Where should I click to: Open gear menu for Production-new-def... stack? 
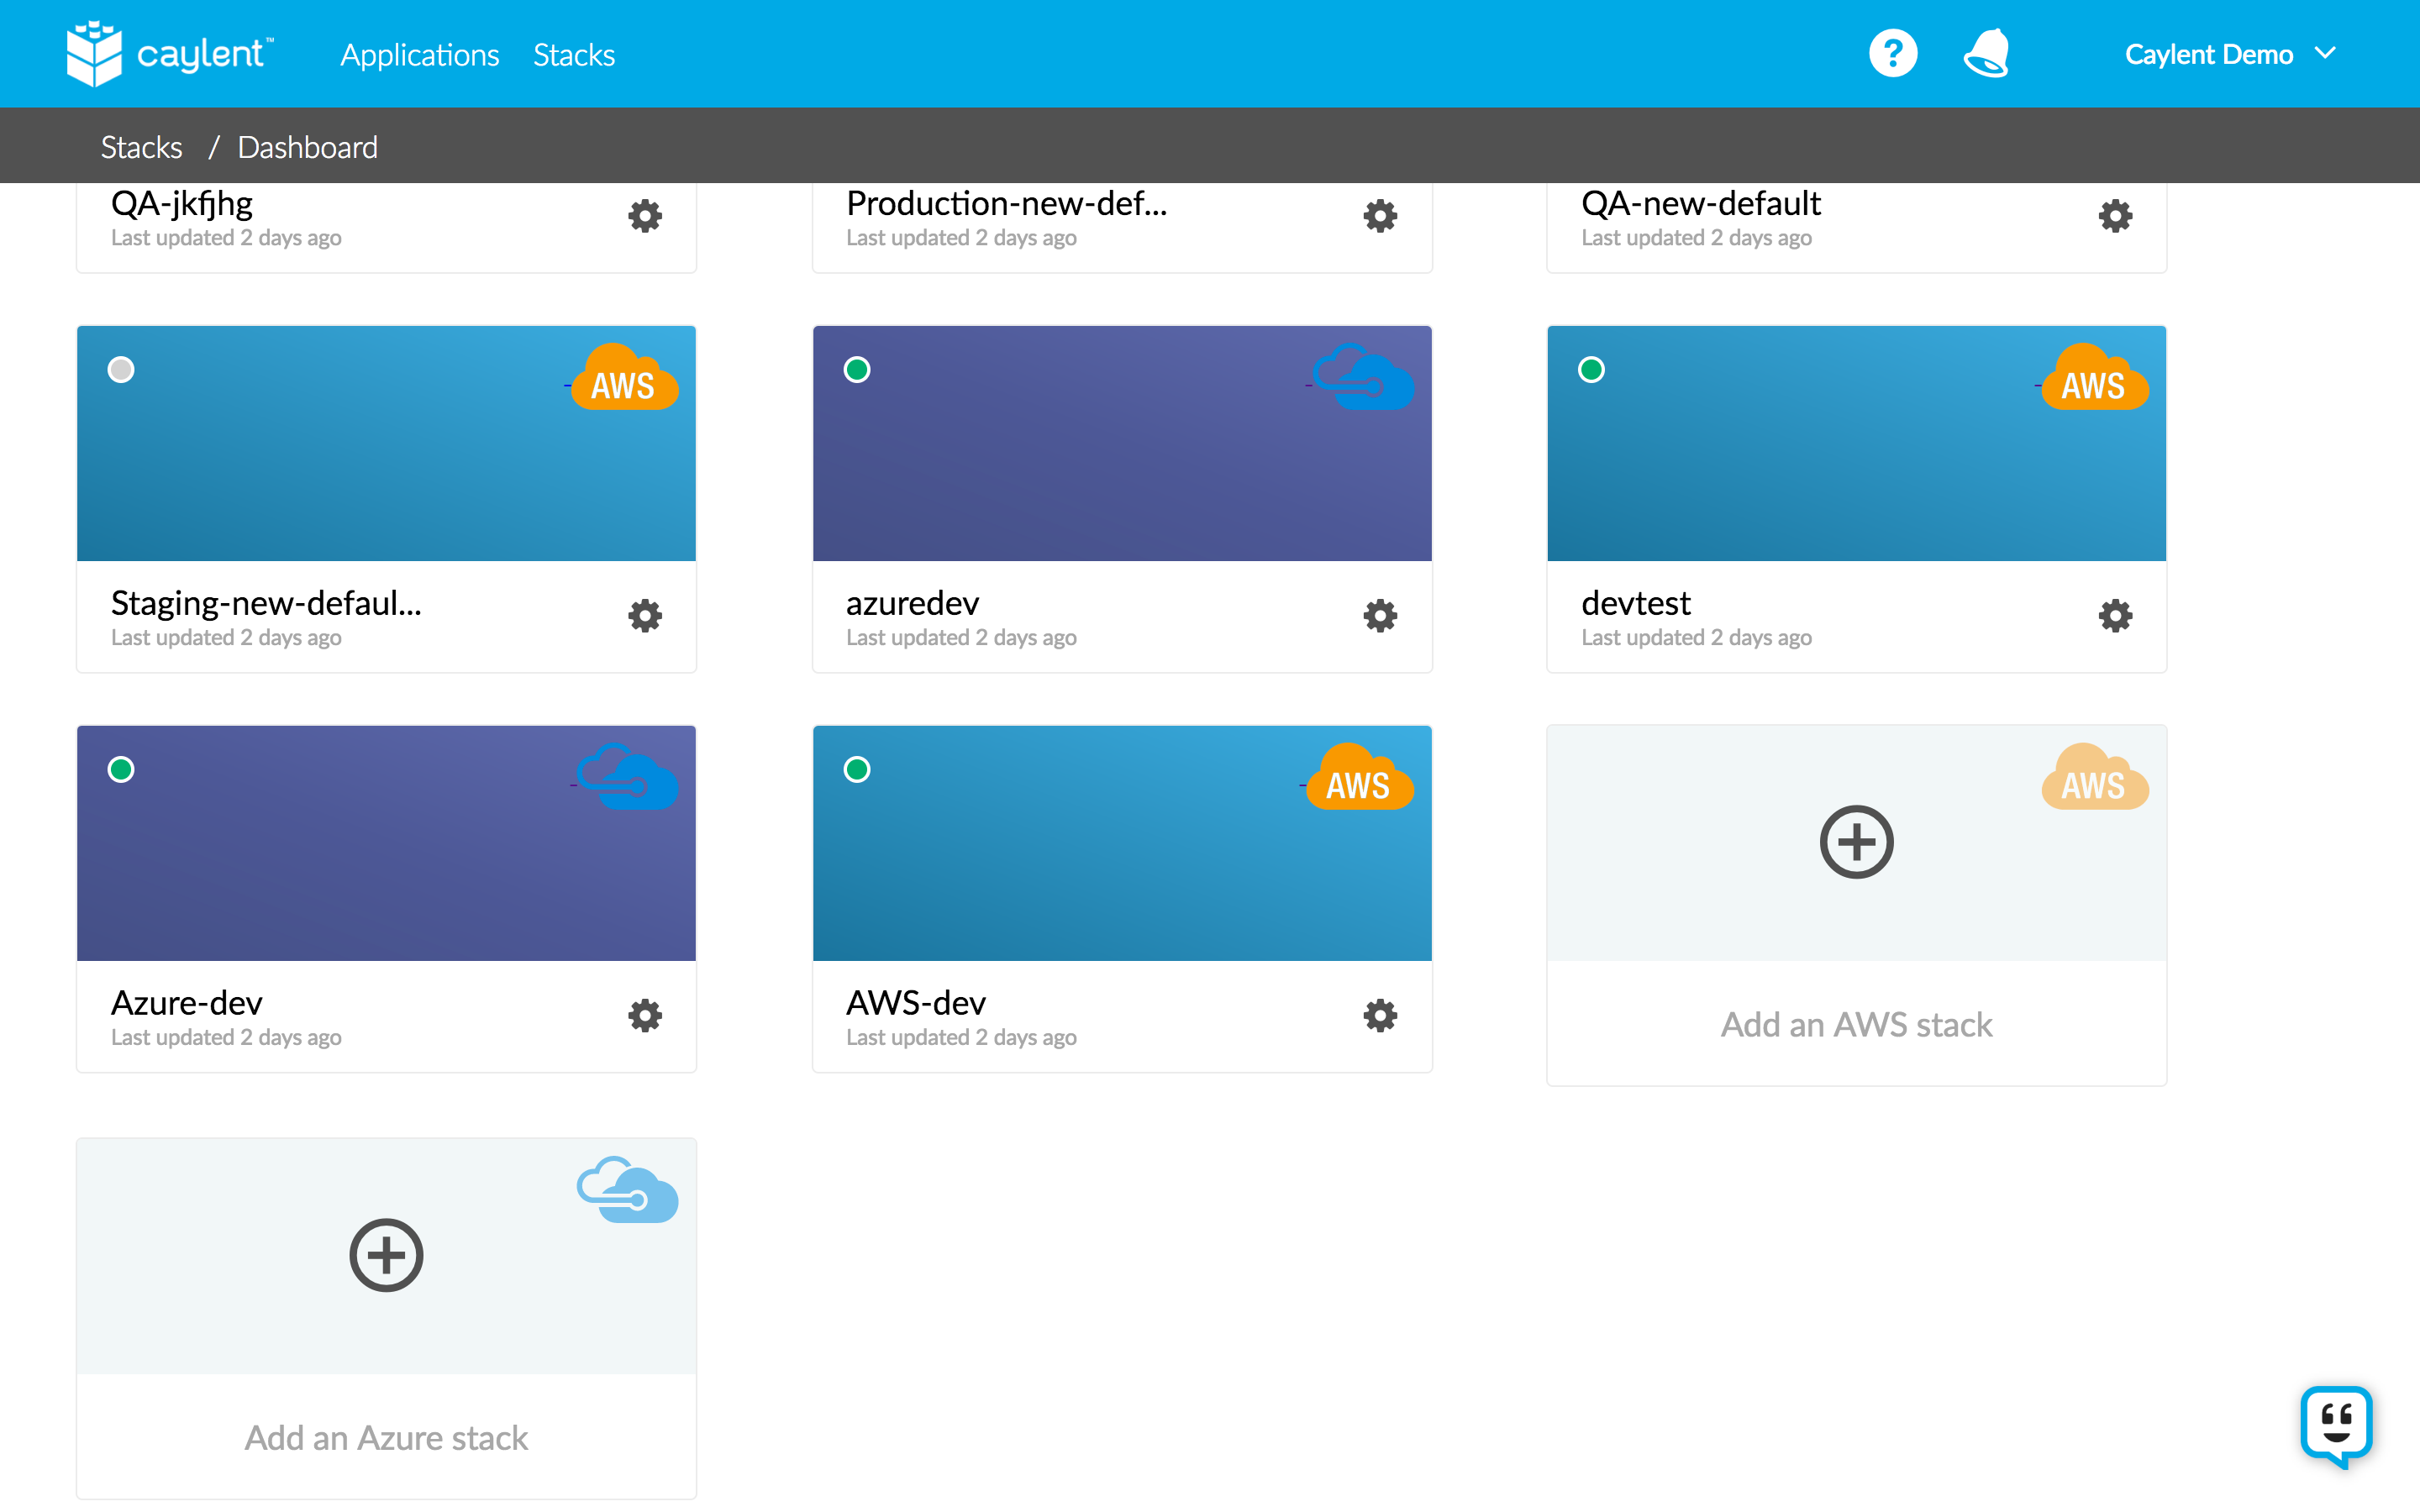(1380, 216)
